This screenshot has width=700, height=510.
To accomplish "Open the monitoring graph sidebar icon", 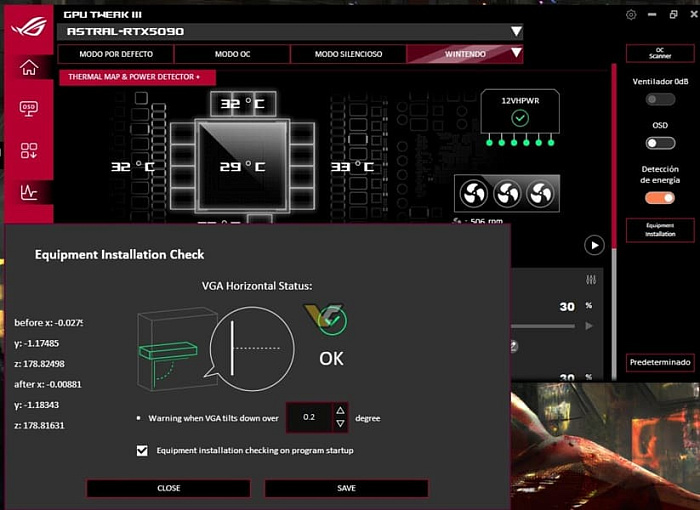I will tap(29, 192).
